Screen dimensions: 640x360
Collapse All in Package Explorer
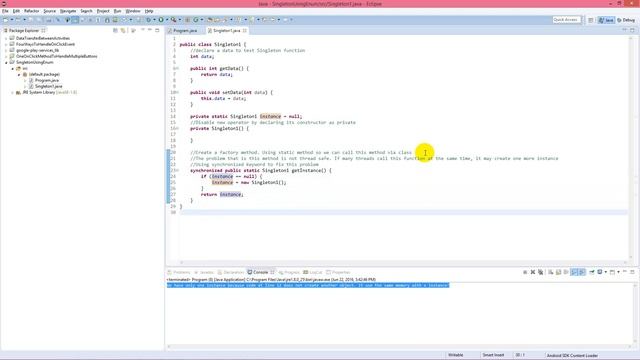116,31
